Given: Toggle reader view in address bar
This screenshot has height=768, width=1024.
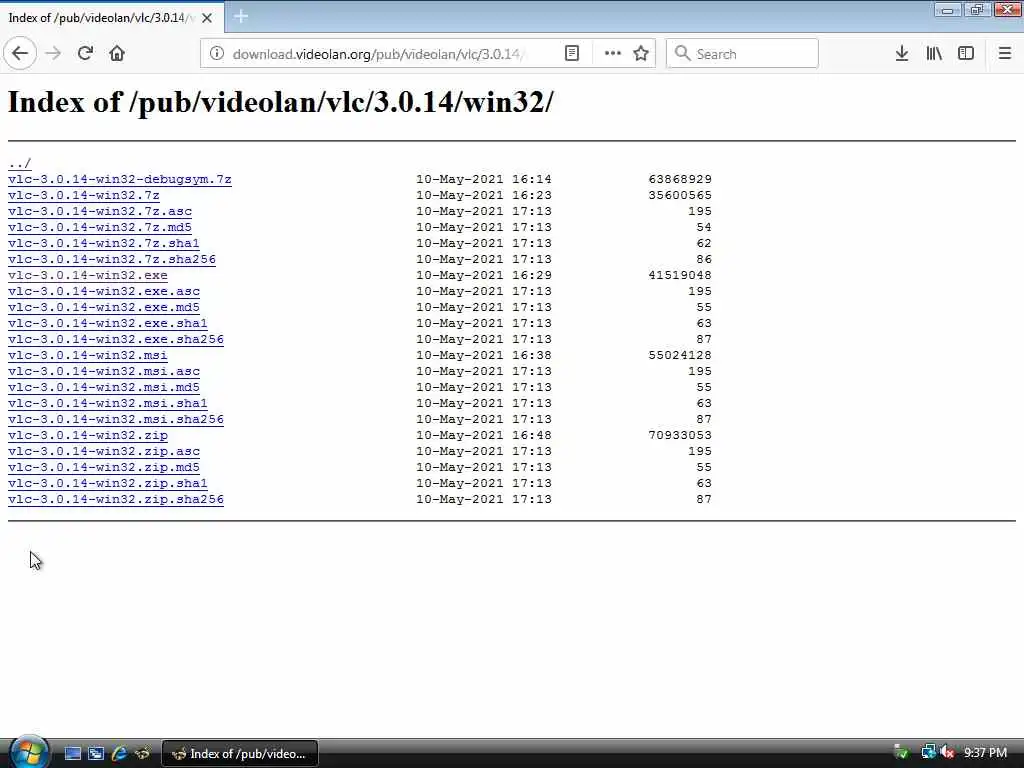Looking at the screenshot, I should (x=571, y=54).
